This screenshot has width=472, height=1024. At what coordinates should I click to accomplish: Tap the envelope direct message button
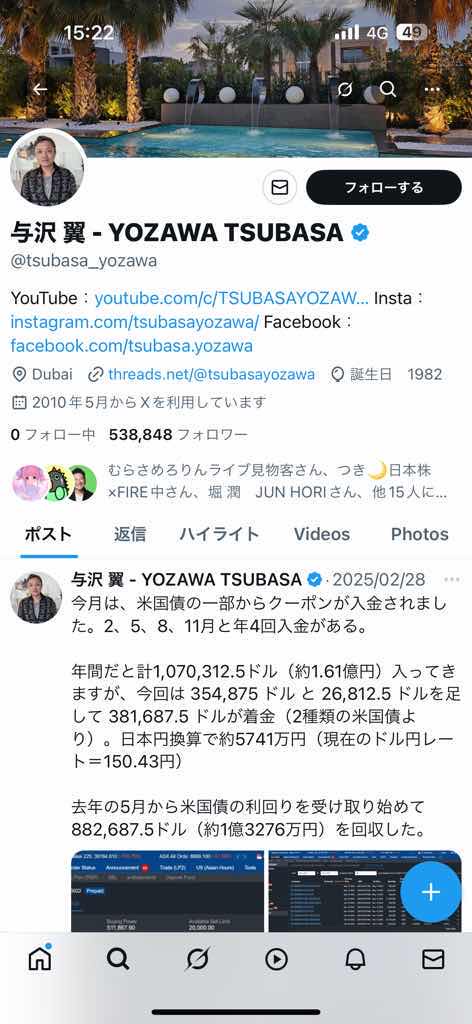point(280,187)
